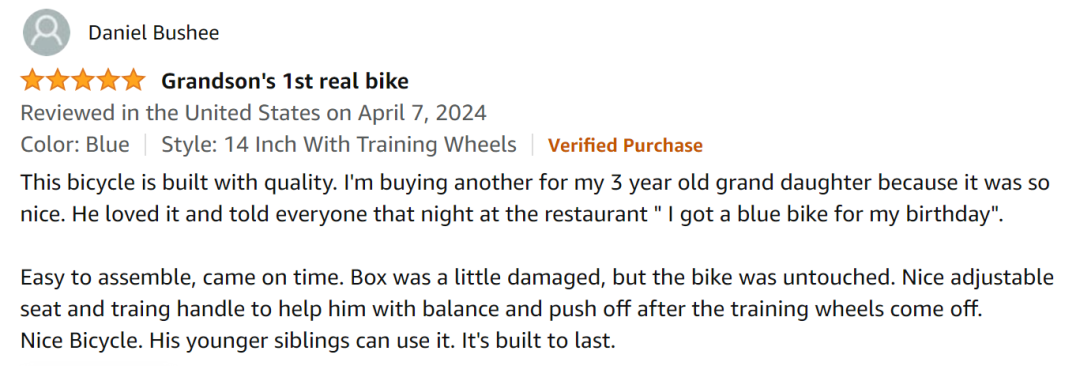
Task: Click Style: 14 Inch With Training Wheels
Action: pyautogui.click(x=339, y=145)
